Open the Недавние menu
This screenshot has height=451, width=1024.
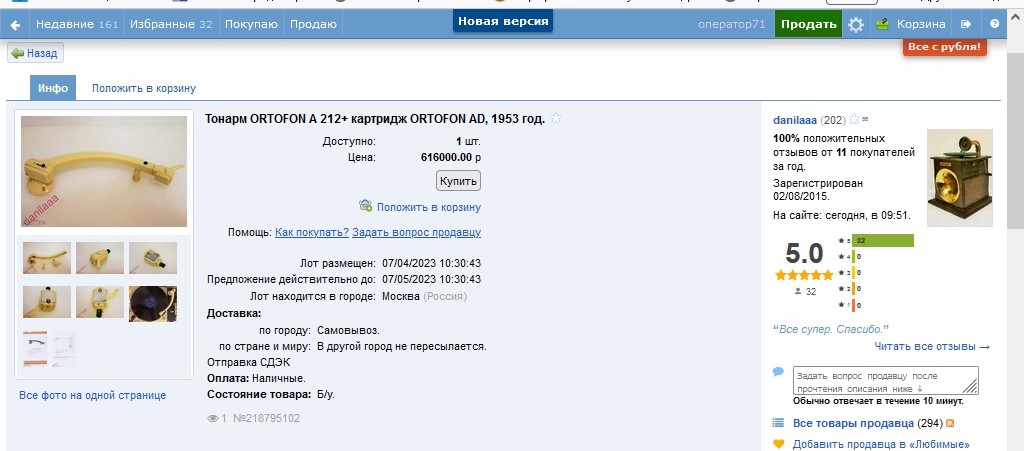[x=75, y=24]
